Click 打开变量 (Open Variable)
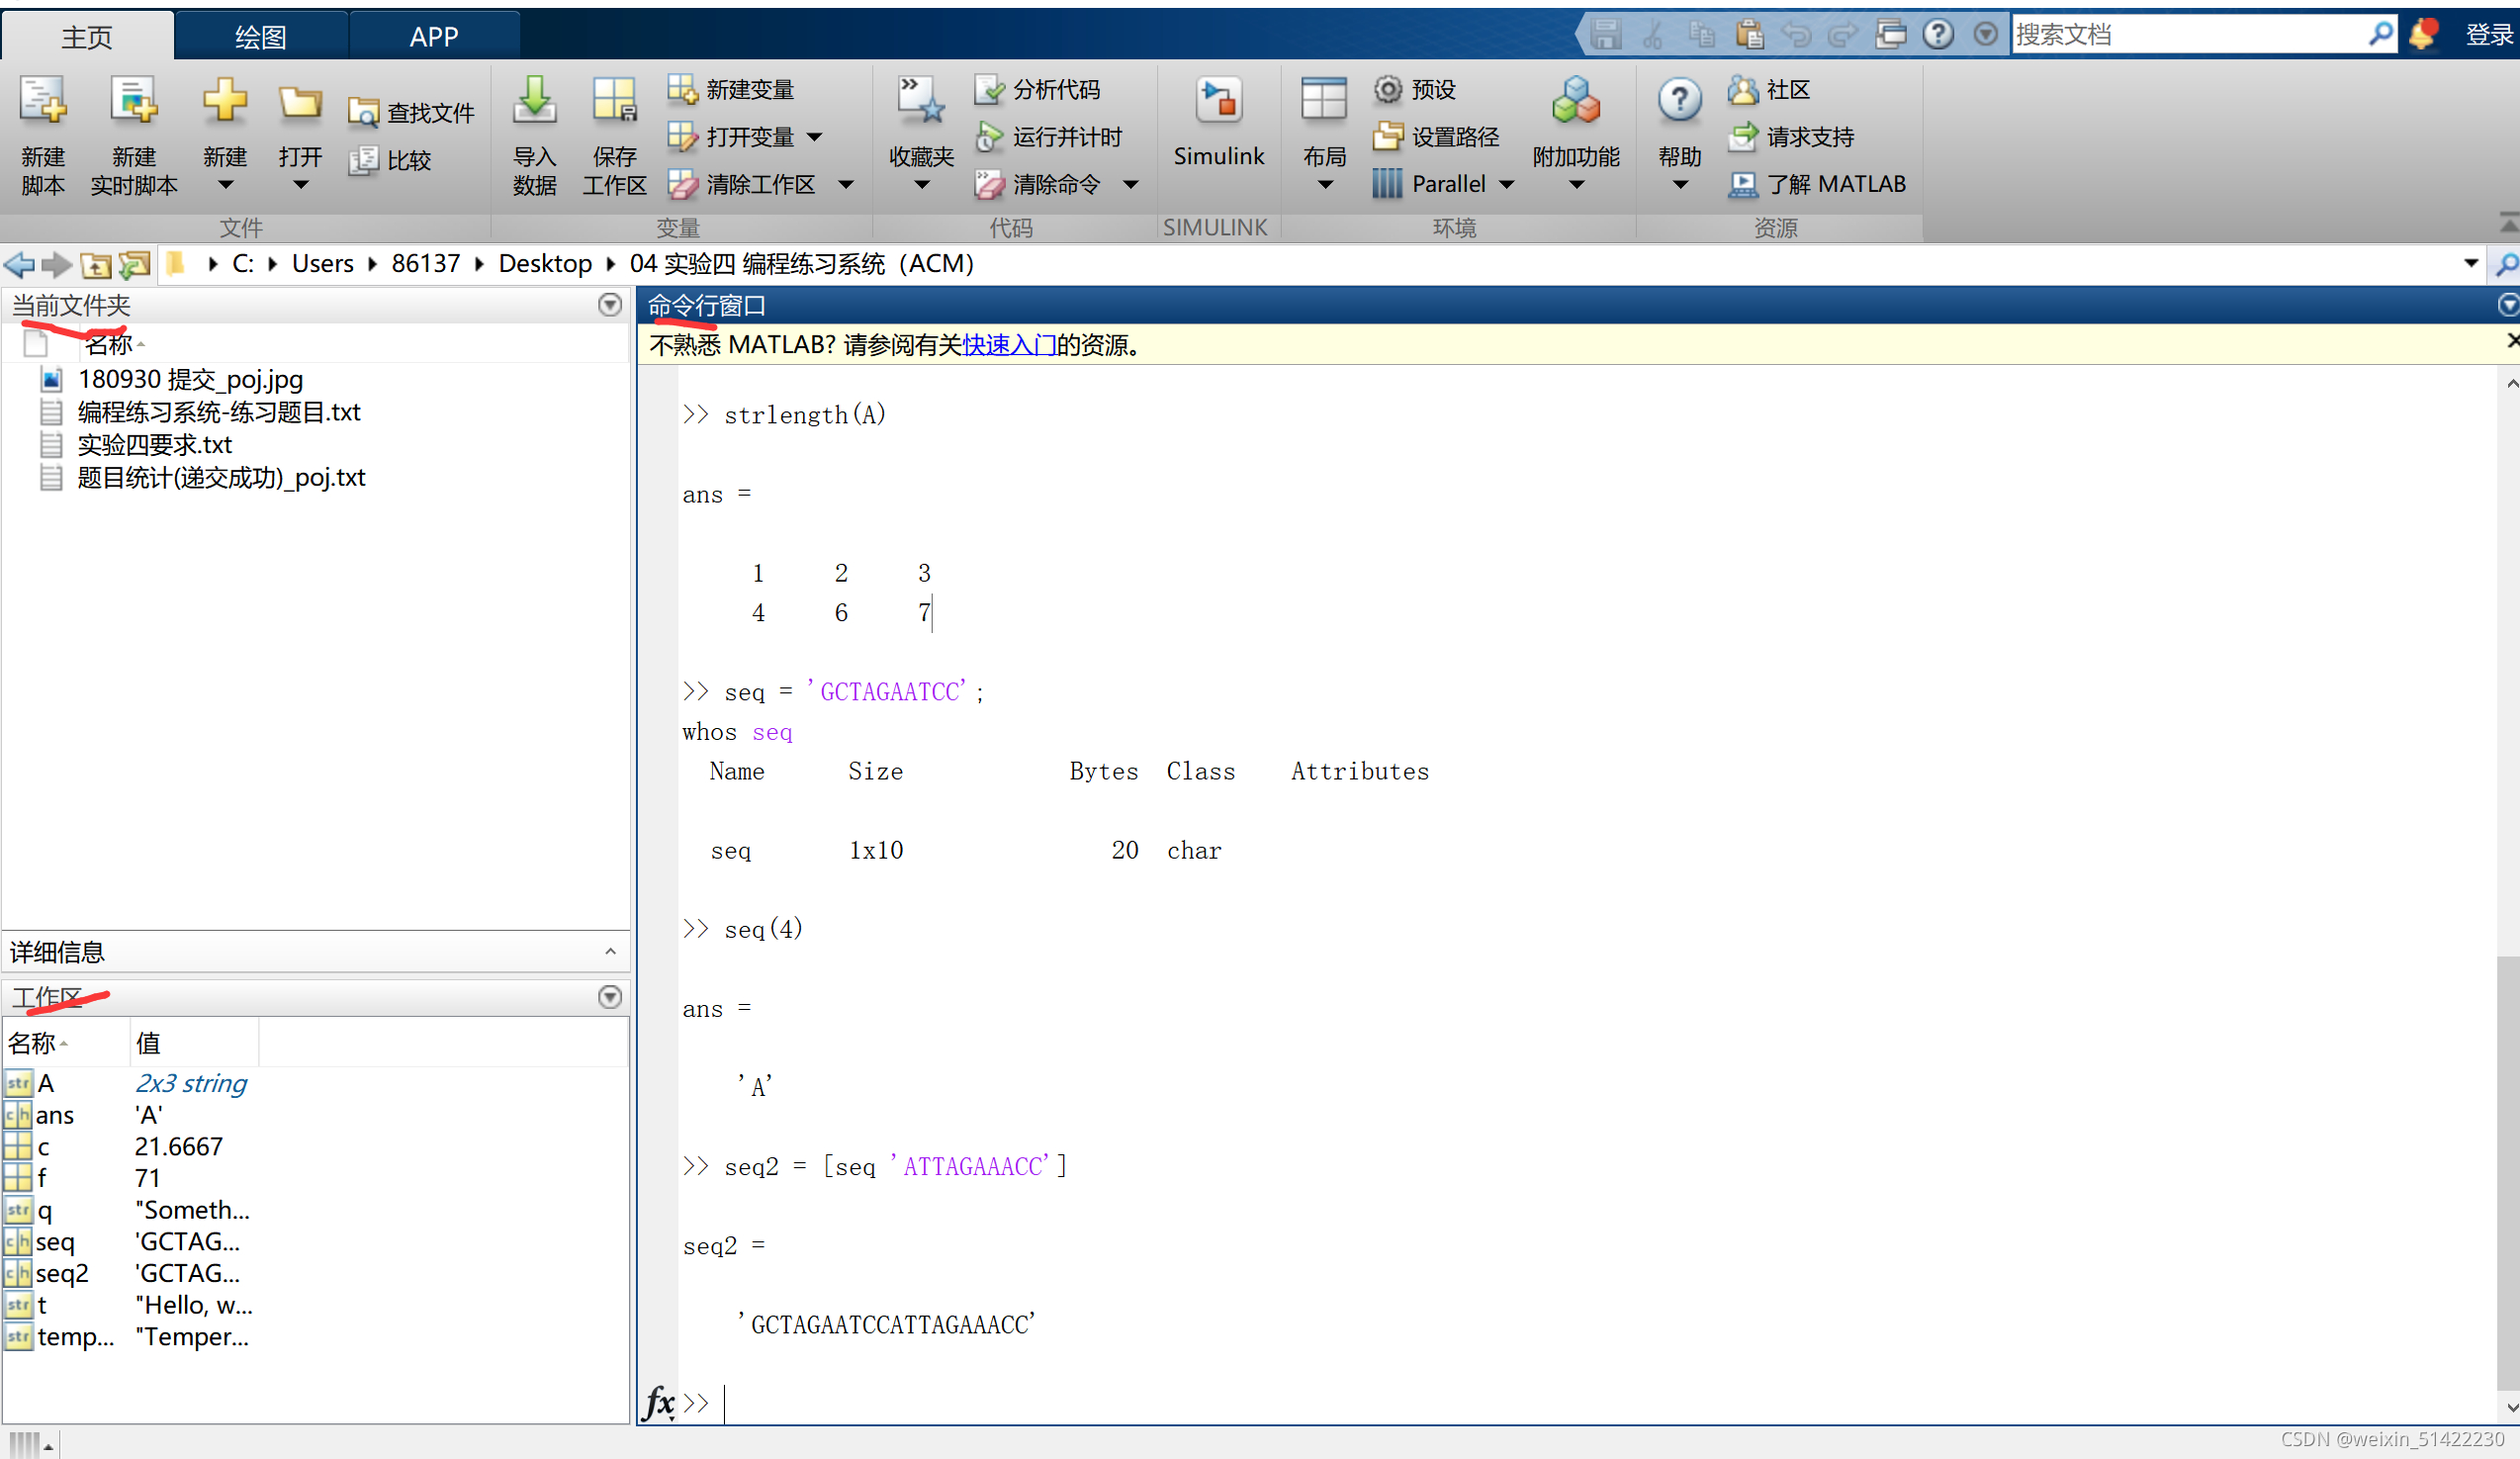Image resolution: width=2520 pixels, height=1459 pixels. (x=731, y=137)
